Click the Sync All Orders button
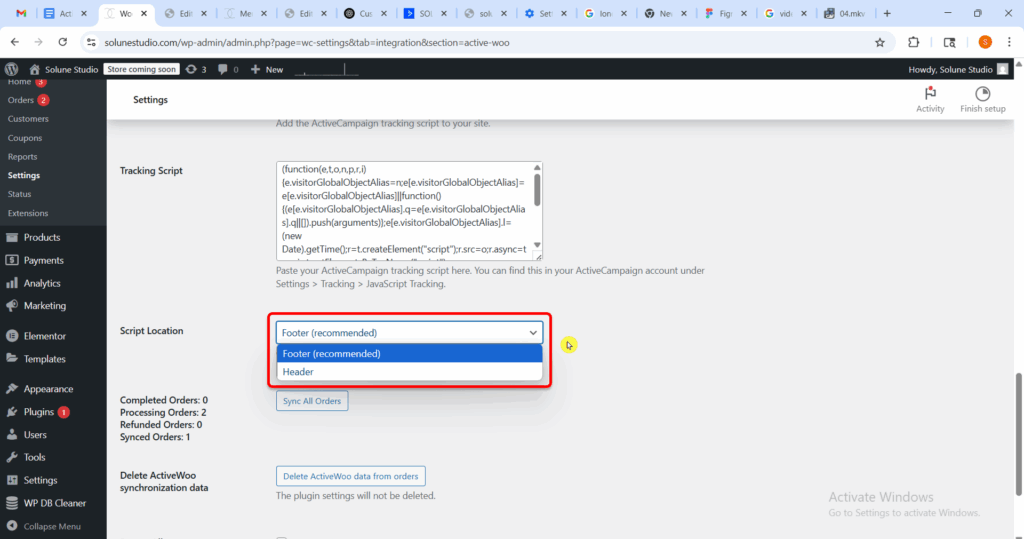The height and width of the screenshot is (539, 1024). pos(312,401)
